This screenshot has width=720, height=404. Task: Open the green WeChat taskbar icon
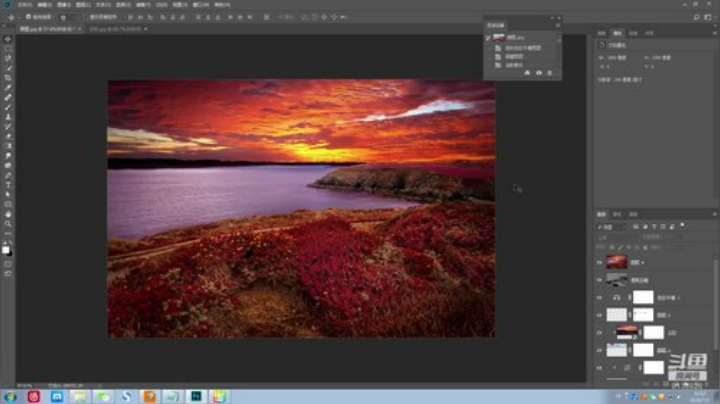103,397
